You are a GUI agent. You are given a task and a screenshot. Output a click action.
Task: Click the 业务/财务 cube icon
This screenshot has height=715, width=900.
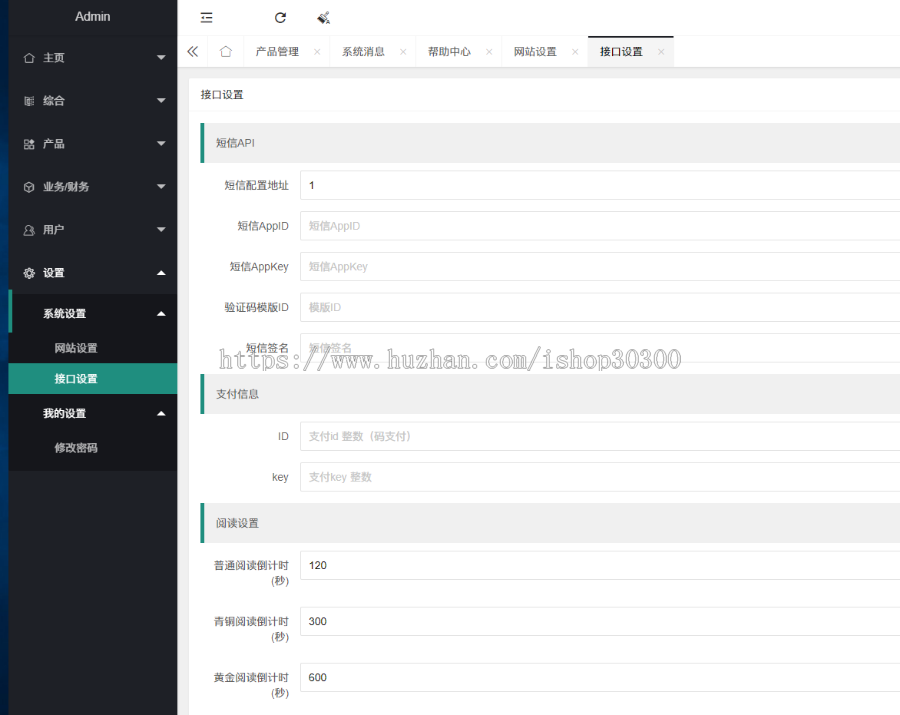click(x=29, y=187)
